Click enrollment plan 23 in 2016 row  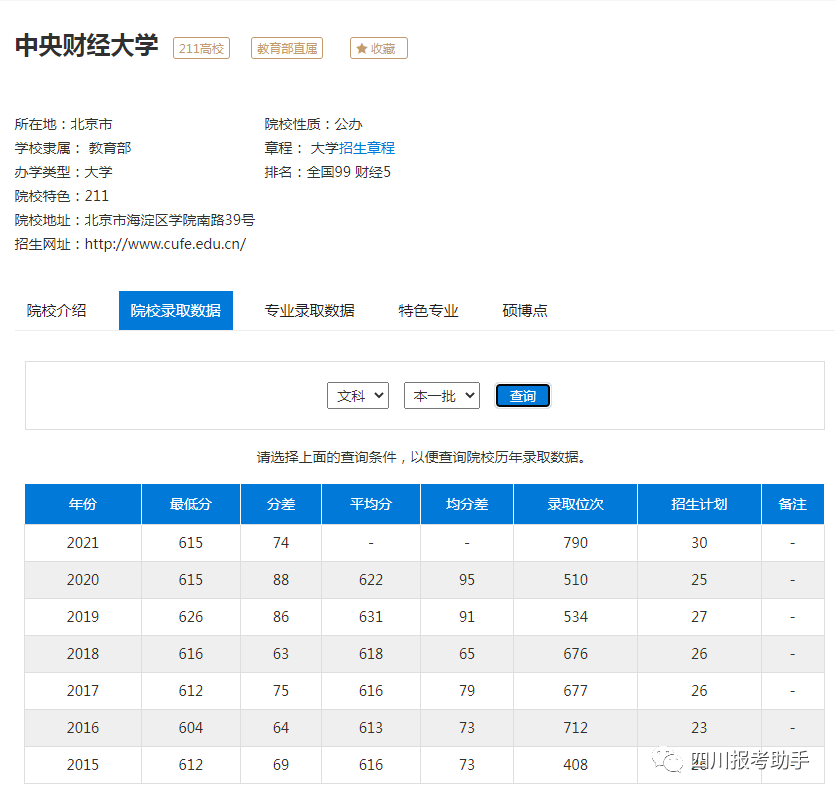click(x=699, y=728)
